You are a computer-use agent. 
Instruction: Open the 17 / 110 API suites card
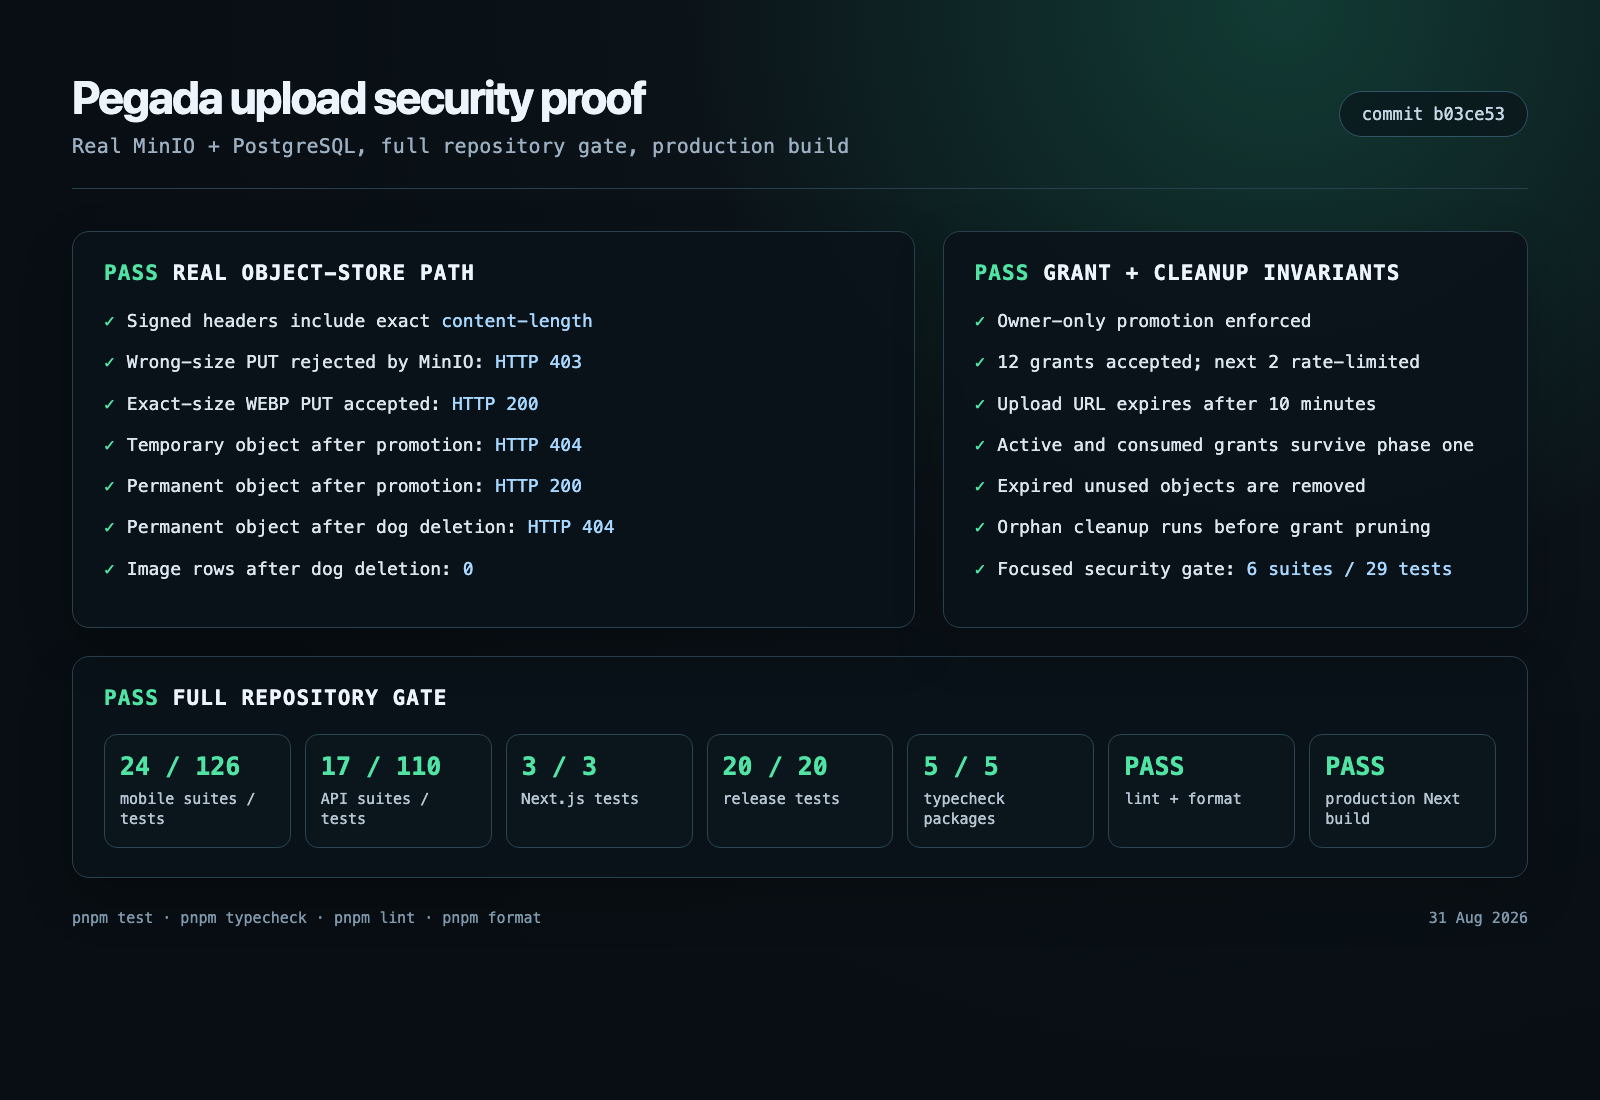[398, 791]
